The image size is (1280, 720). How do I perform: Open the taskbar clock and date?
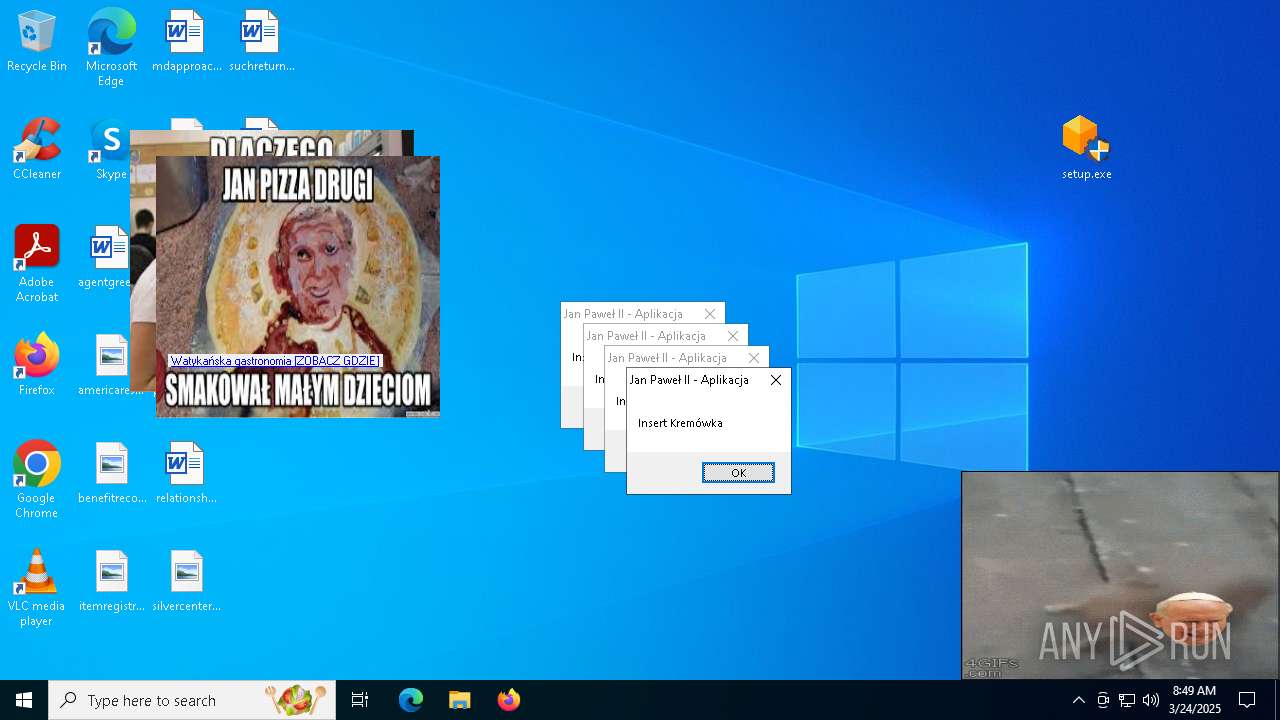pyautogui.click(x=1194, y=700)
